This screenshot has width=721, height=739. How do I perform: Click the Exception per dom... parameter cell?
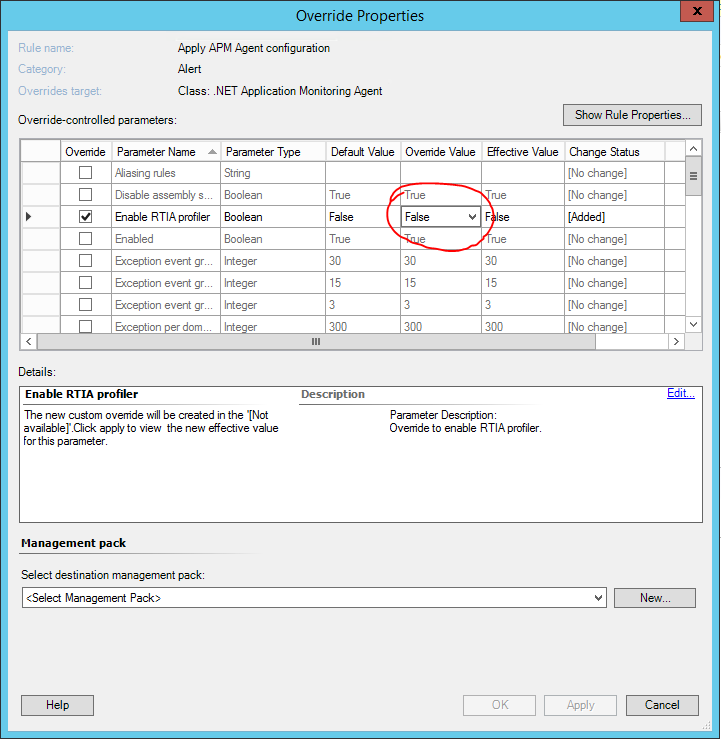166,326
